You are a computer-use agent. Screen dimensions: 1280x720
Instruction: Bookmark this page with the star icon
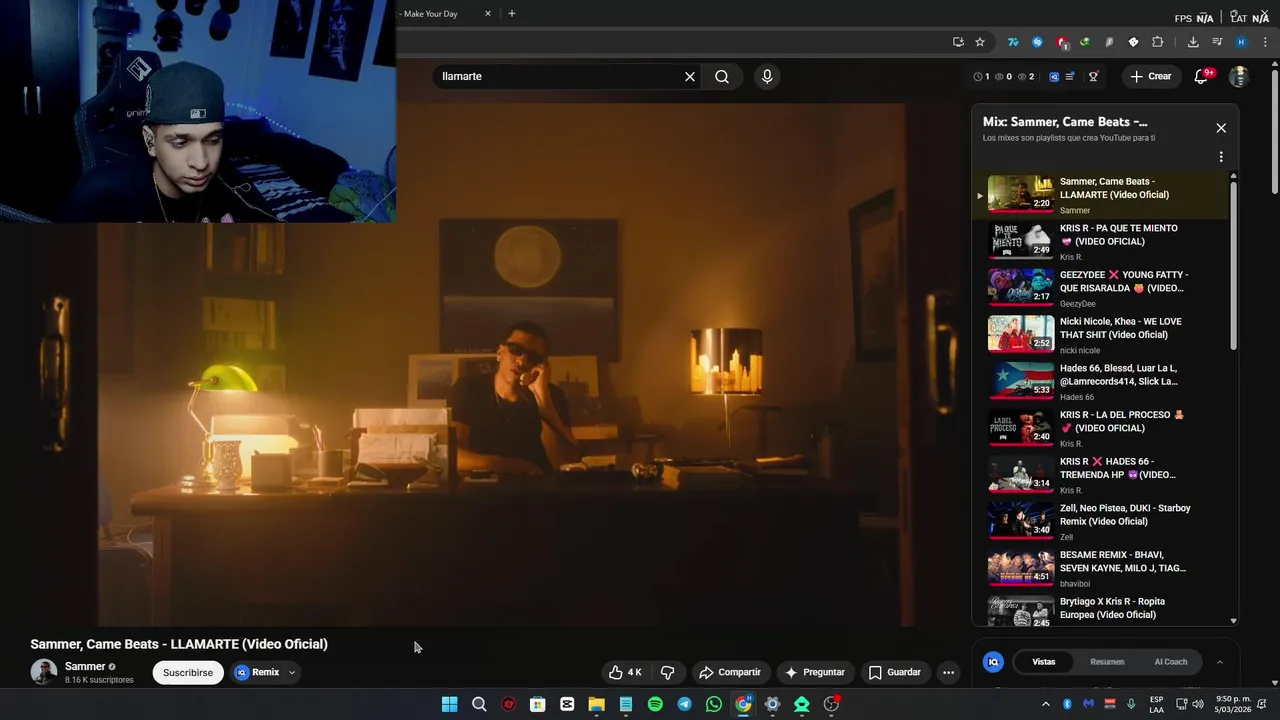tap(980, 42)
